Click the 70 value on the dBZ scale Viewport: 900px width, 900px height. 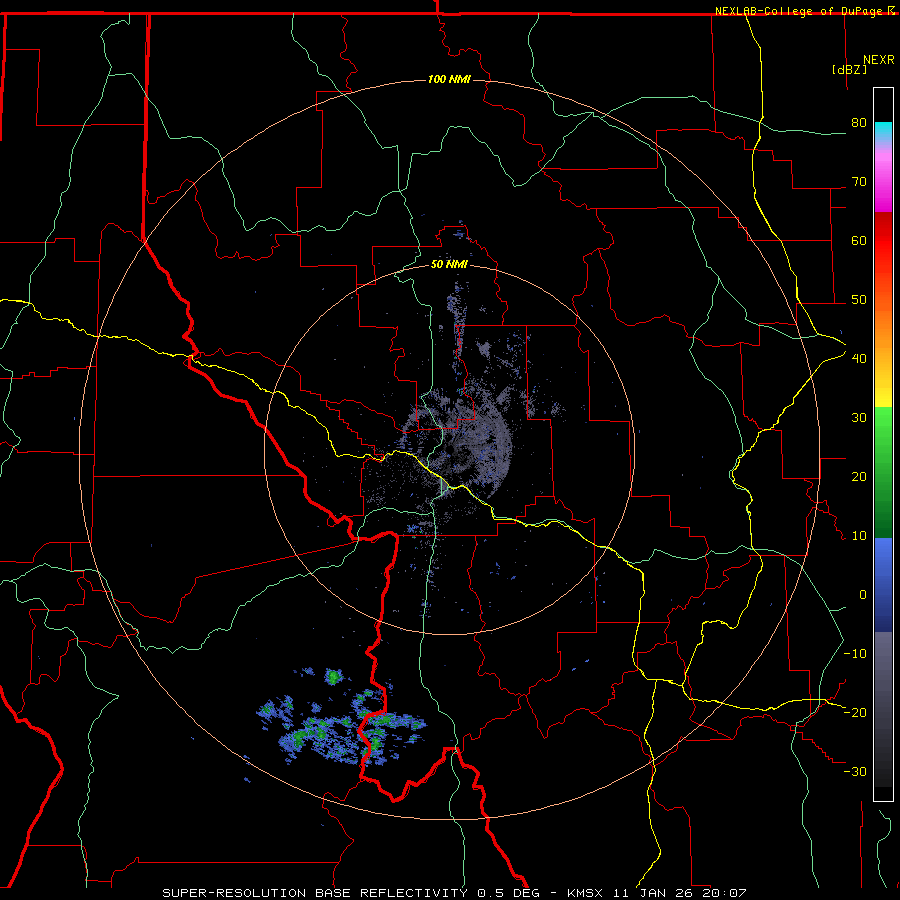(x=859, y=182)
